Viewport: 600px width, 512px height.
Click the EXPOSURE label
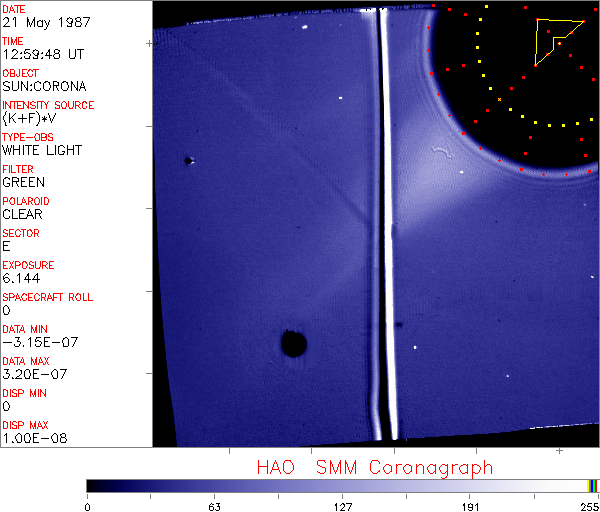(x=28, y=265)
